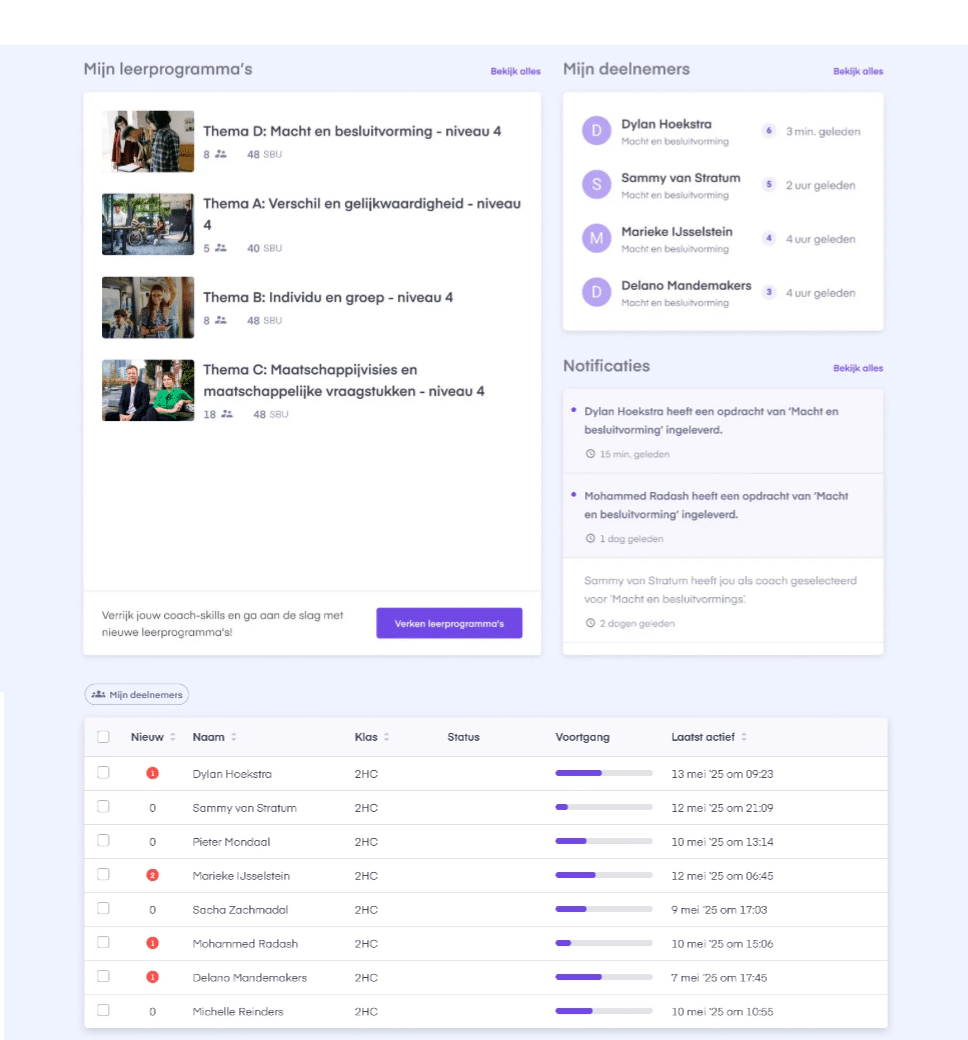Screen dimensions: 968x1040
Task: Open Thema B: Individu en groep program
Action: [x=328, y=297]
